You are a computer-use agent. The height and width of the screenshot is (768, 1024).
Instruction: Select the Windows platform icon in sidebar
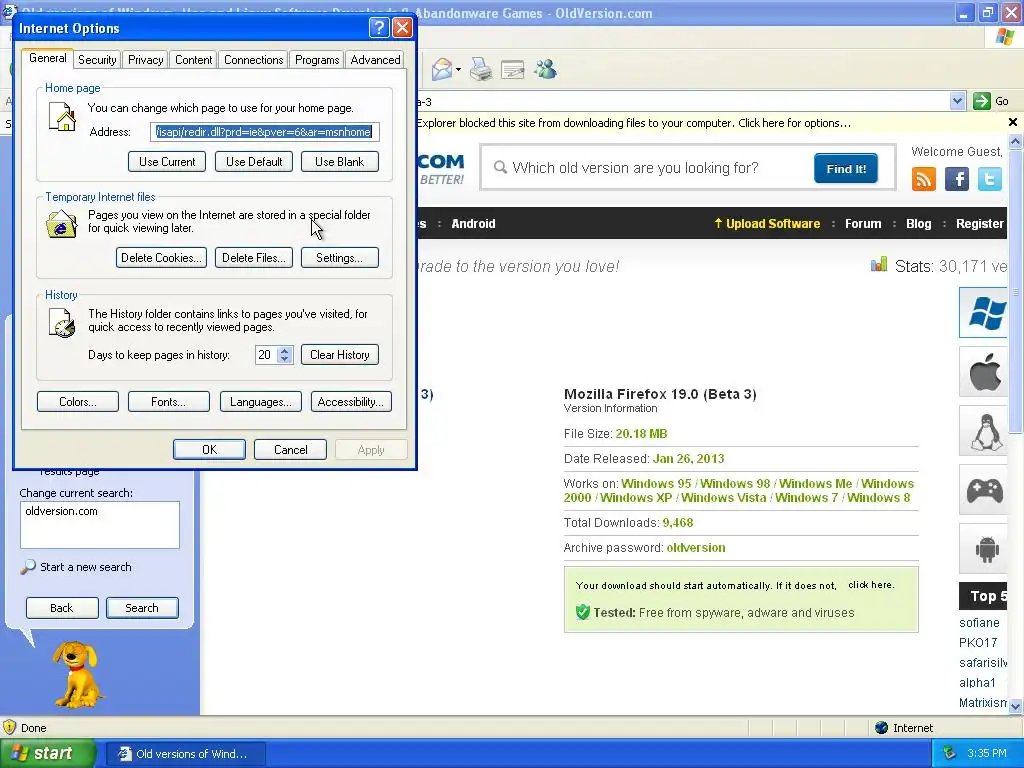pyautogui.click(x=984, y=313)
